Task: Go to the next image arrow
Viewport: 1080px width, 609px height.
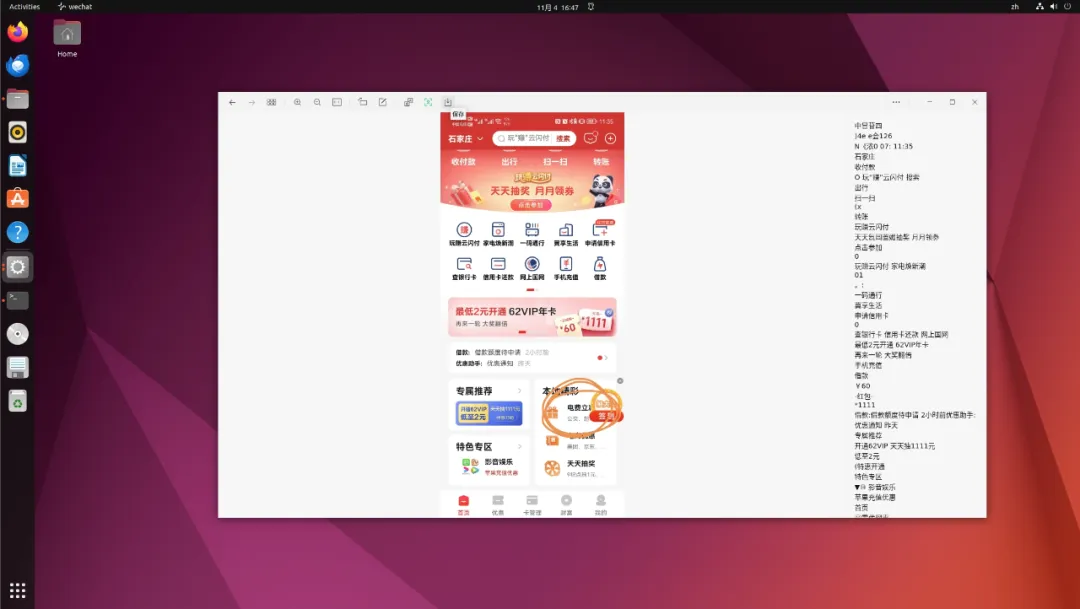Action: 252,102
